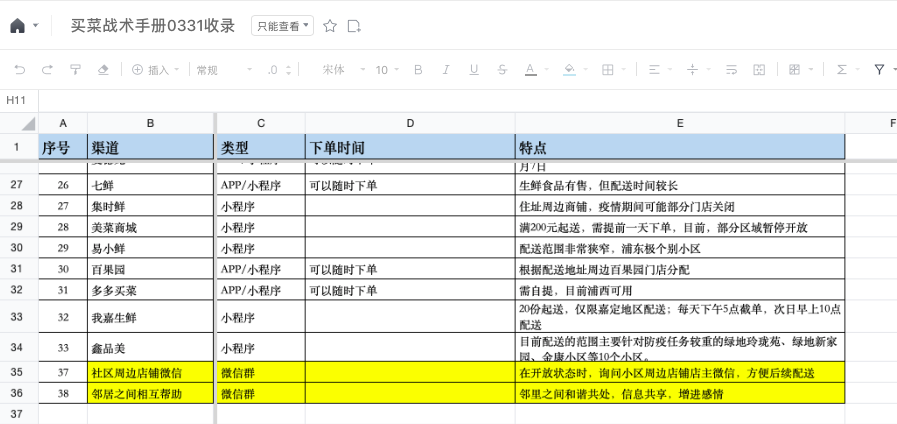Toggle underline formatting

[474, 70]
